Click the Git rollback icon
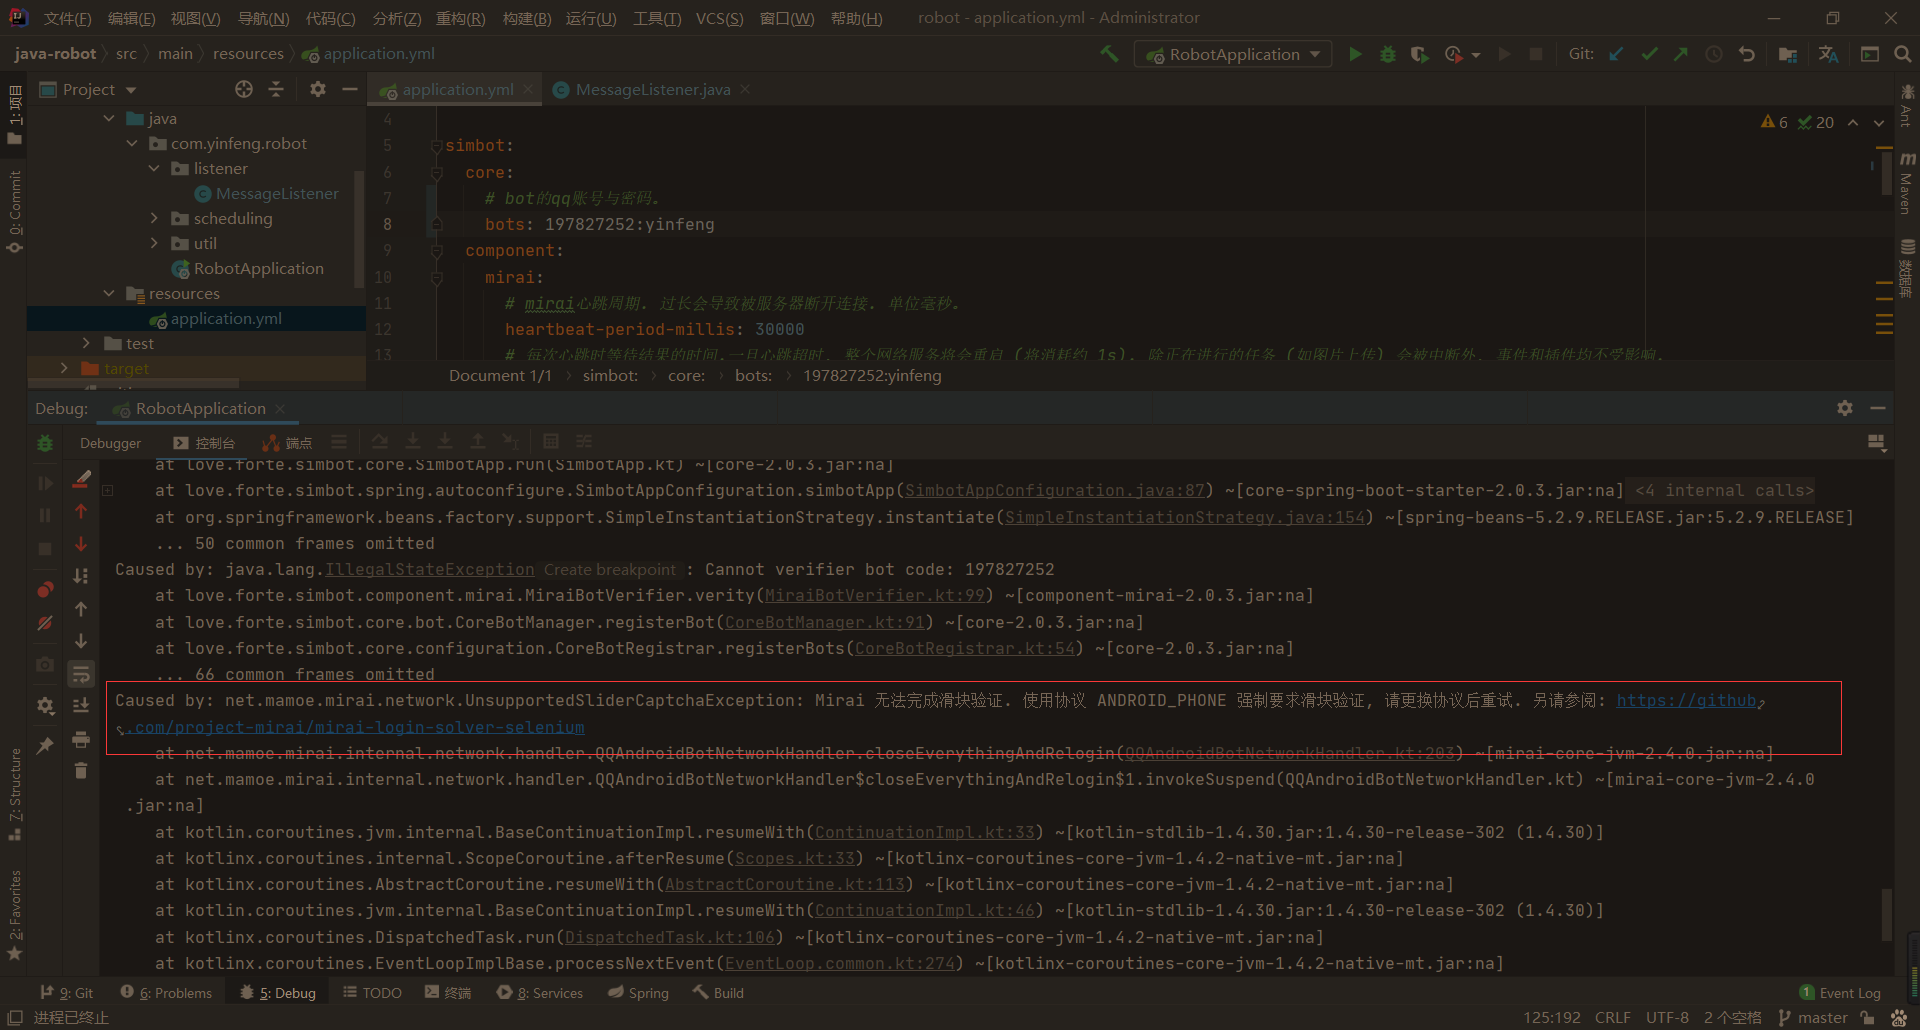The width and height of the screenshot is (1920, 1030). [x=1747, y=54]
